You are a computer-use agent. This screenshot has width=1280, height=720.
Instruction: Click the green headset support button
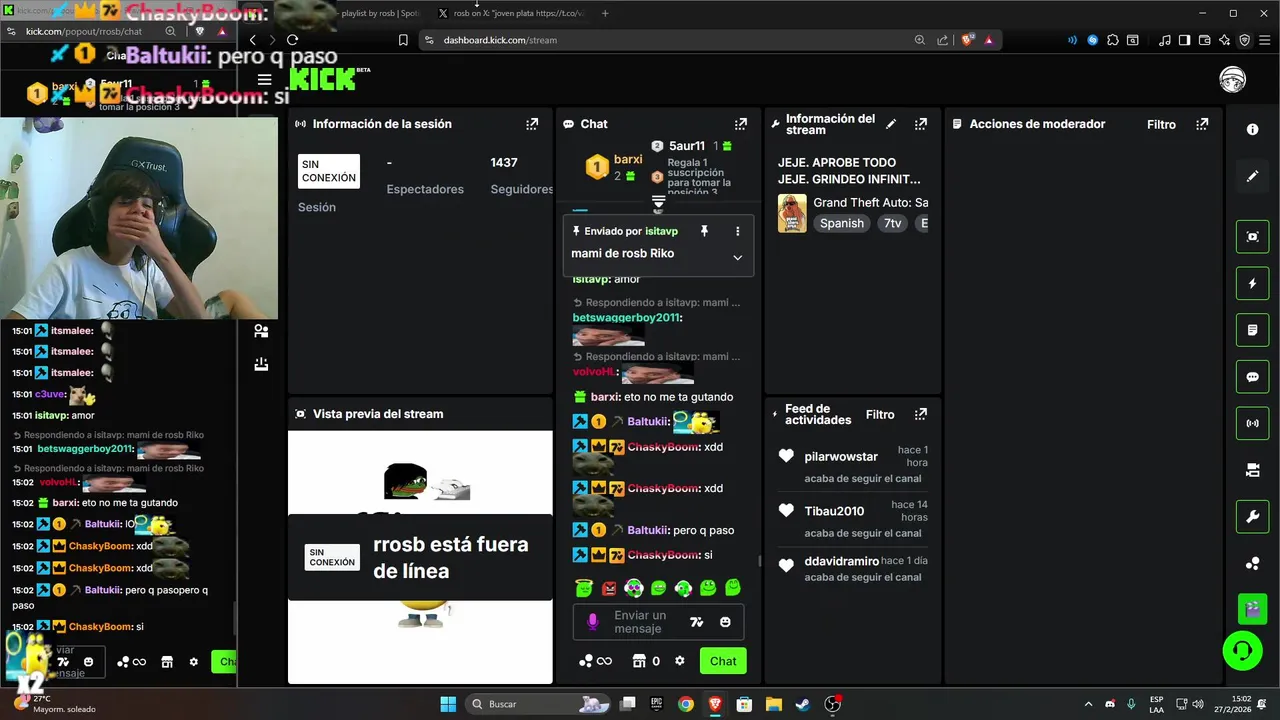pos(1242,651)
